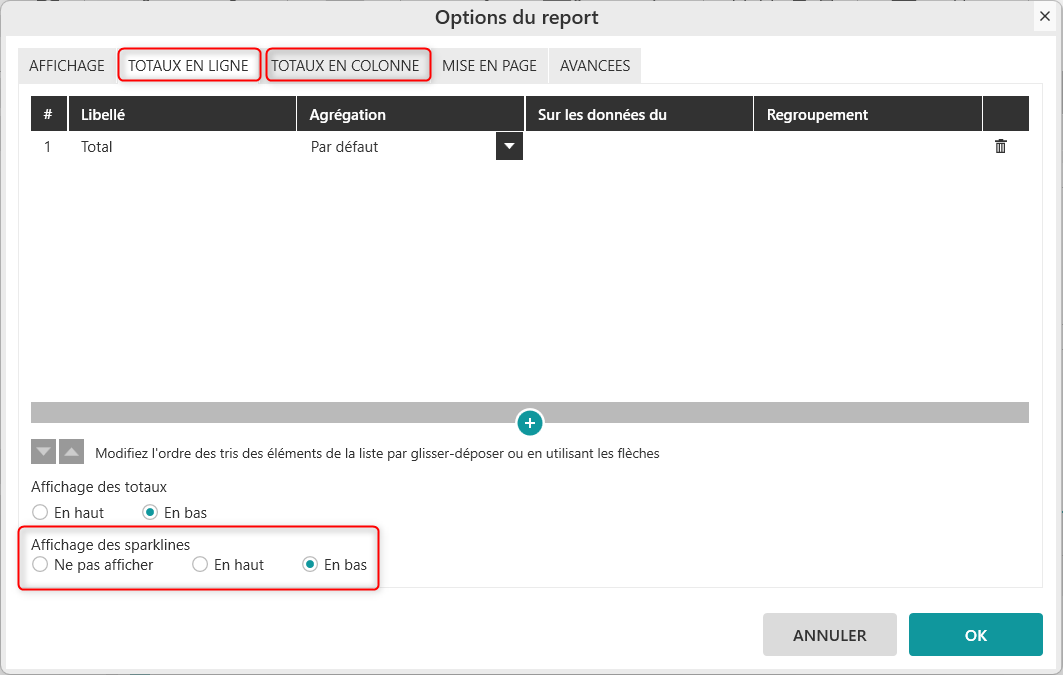Move selected item up with arrow button
The height and width of the screenshot is (675, 1063).
click(x=71, y=452)
